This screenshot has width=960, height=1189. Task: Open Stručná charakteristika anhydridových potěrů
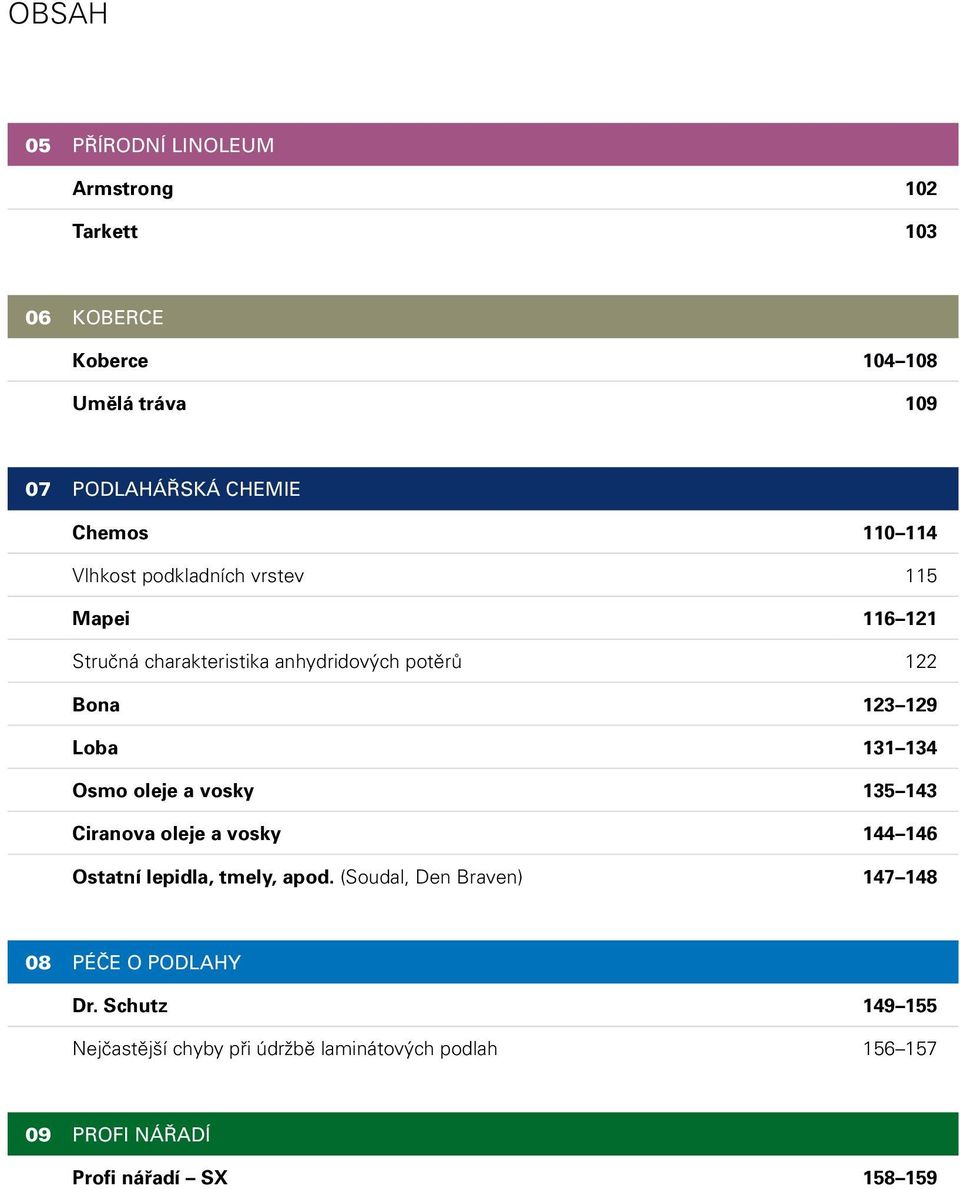(483, 661)
